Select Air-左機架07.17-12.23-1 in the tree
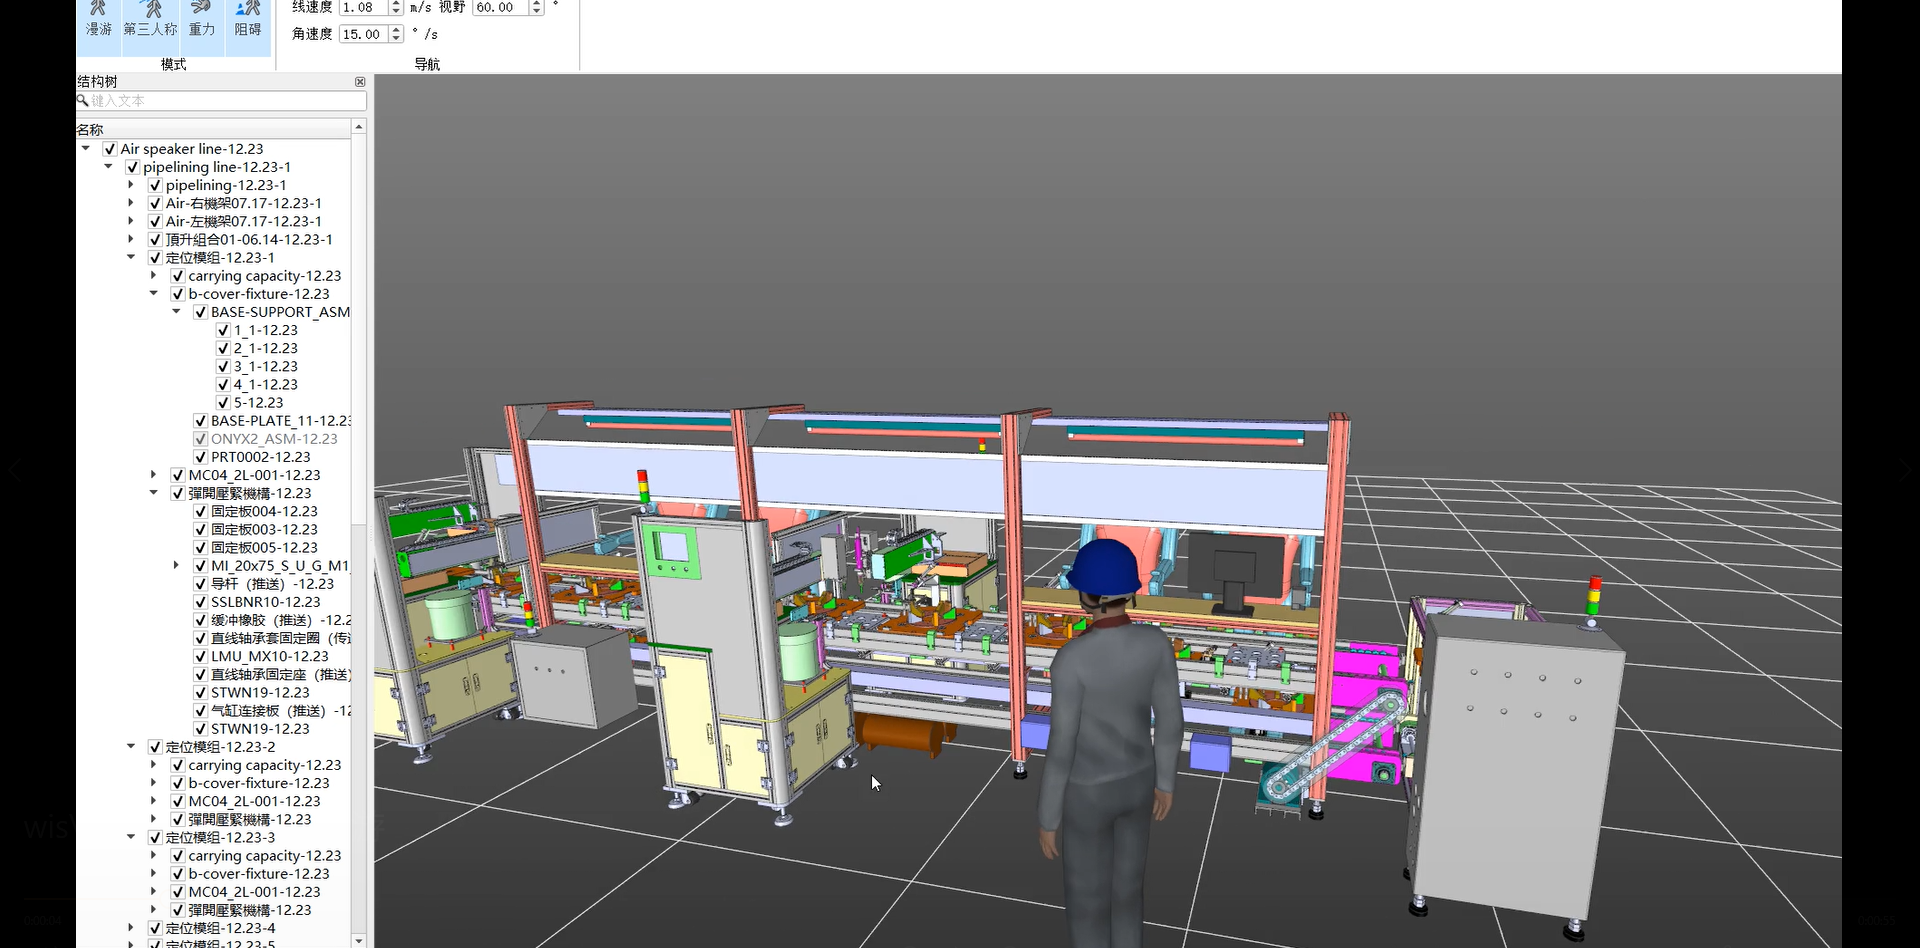 point(243,221)
